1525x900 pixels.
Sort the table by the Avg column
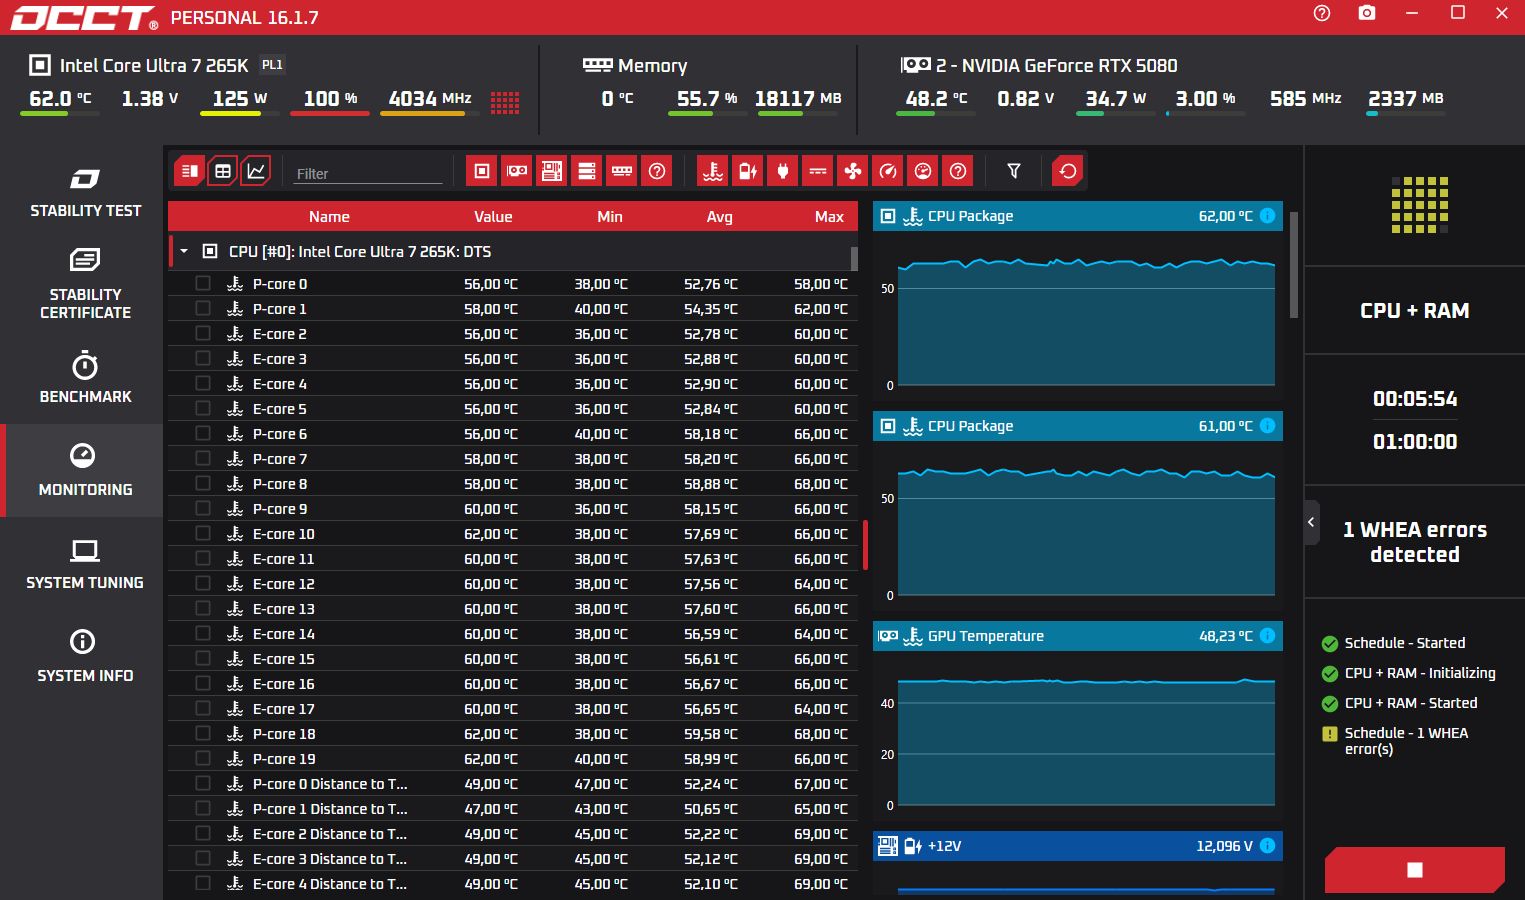pos(719,217)
